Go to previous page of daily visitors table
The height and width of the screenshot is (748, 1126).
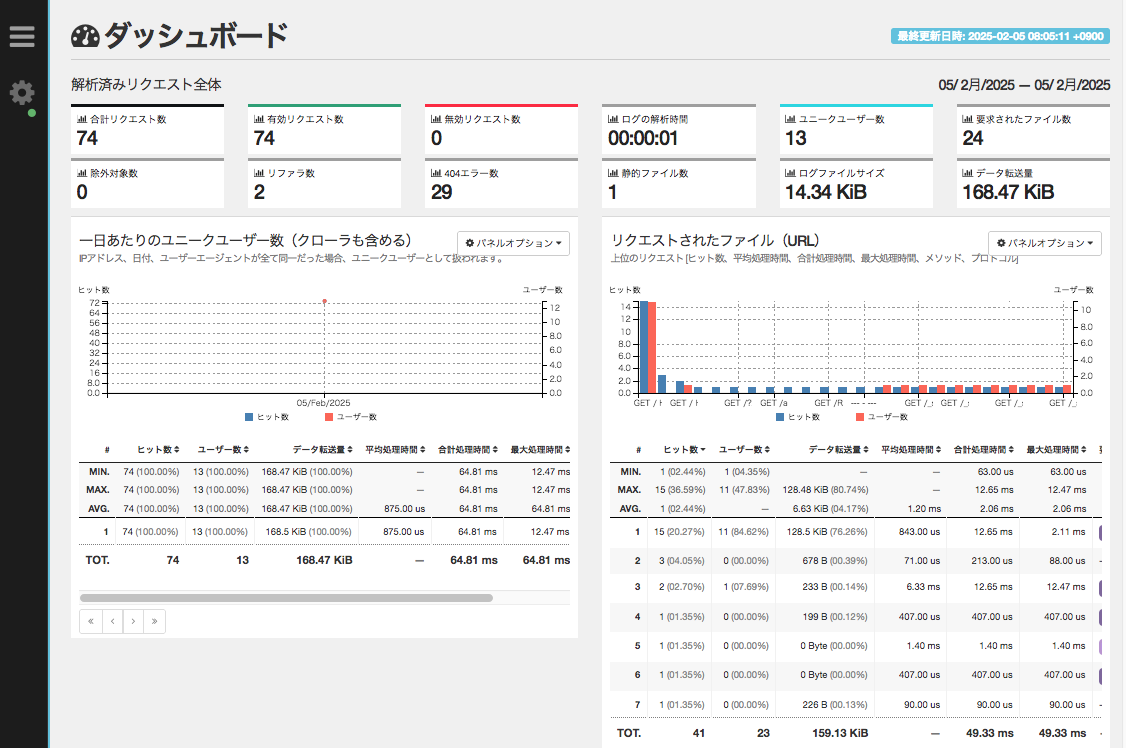coord(112,621)
